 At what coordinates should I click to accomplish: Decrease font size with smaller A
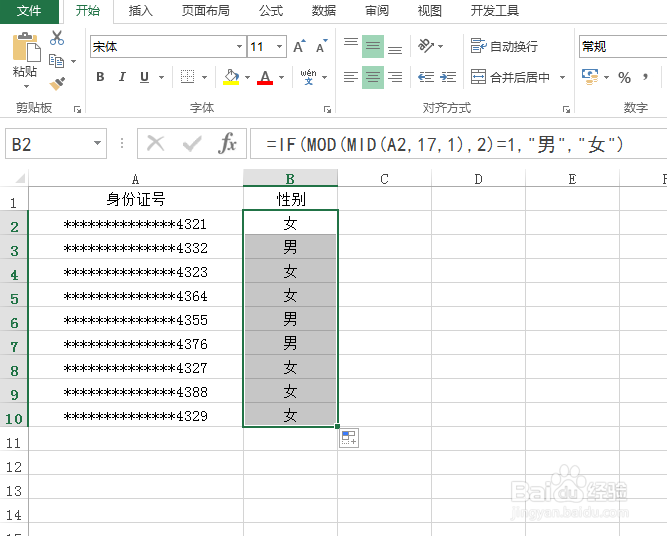coord(322,46)
